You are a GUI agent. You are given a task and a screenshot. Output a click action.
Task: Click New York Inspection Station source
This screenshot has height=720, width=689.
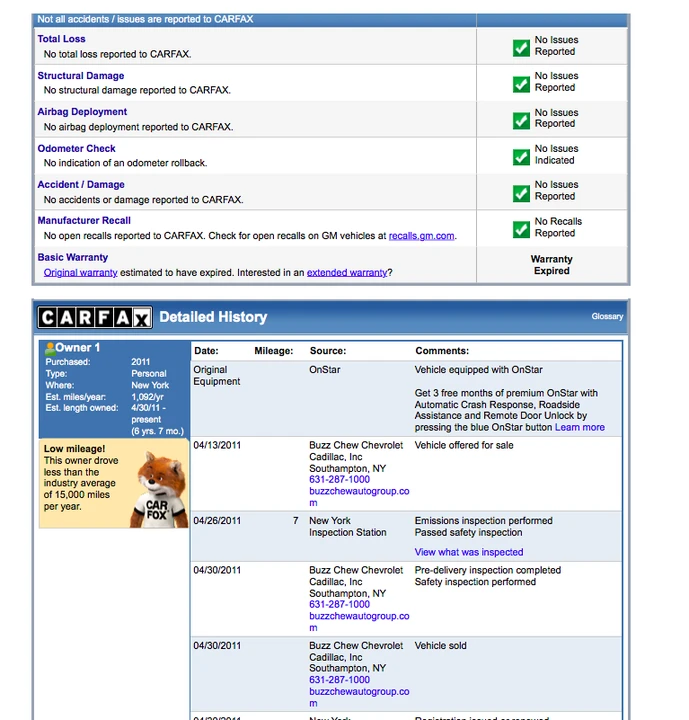348,527
